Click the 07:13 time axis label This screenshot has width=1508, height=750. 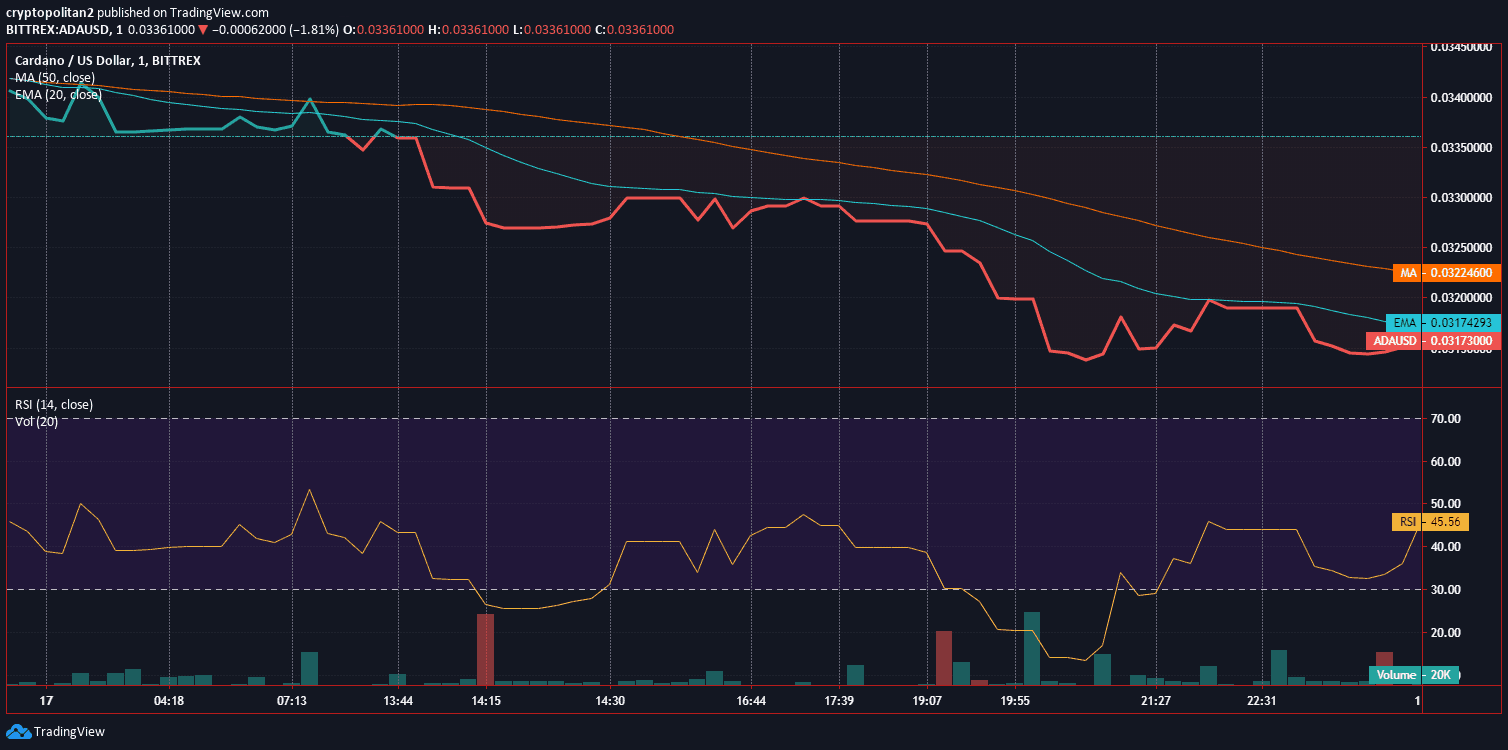pos(292,701)
